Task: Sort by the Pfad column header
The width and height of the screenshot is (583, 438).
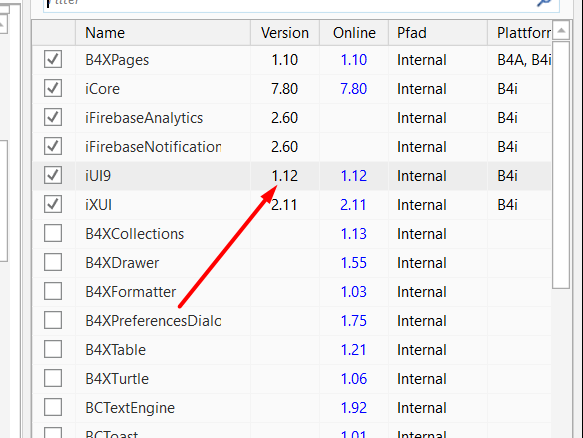Action: tap(438, 33)
